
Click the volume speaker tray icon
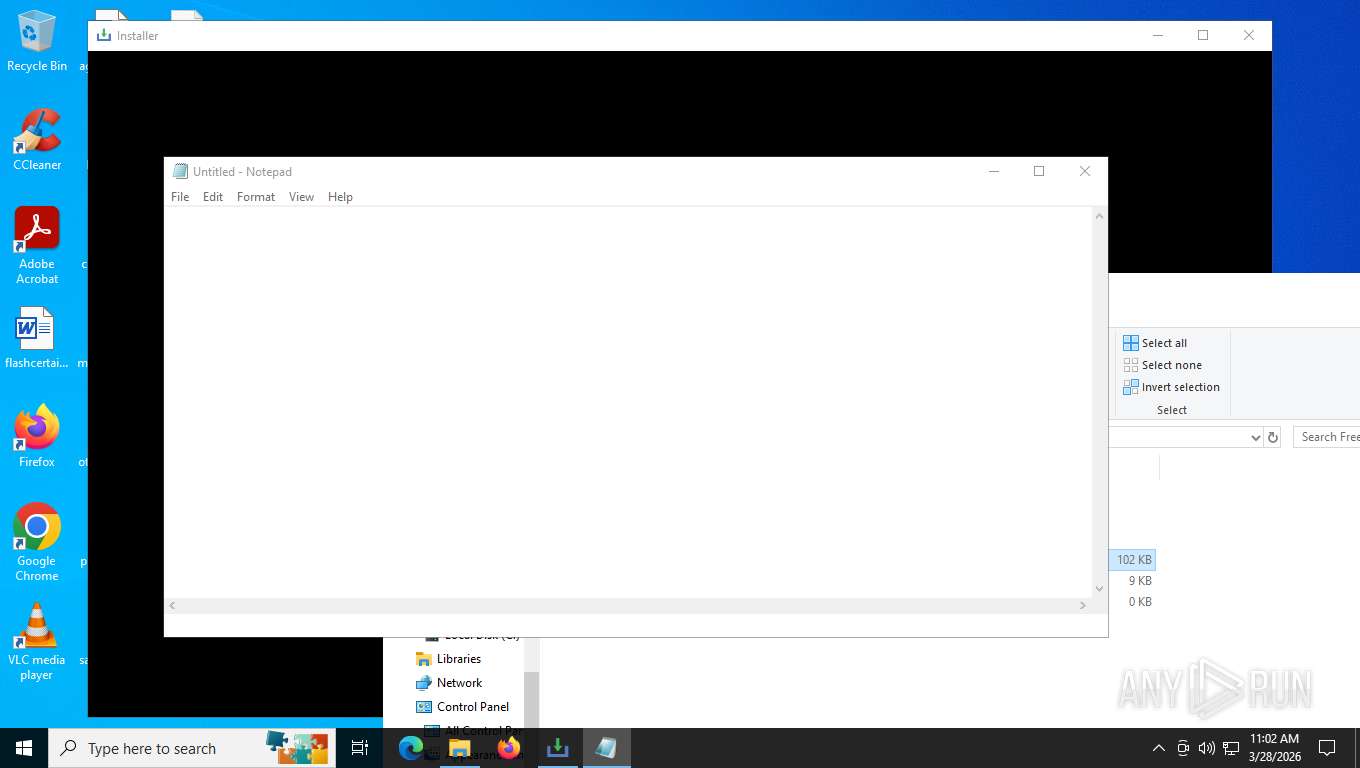coord(1206,748)
